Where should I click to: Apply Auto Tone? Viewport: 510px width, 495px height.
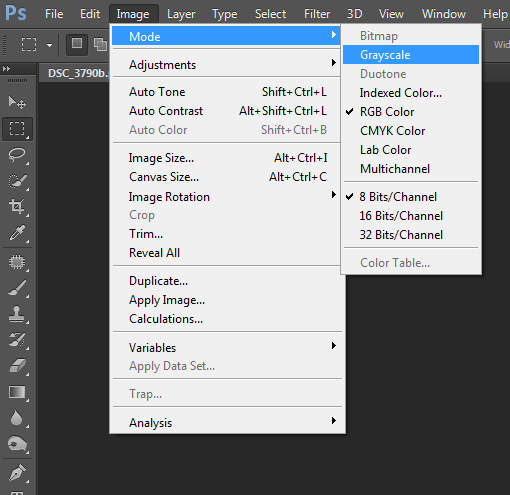pyautogui.click(x=226, y=92)
